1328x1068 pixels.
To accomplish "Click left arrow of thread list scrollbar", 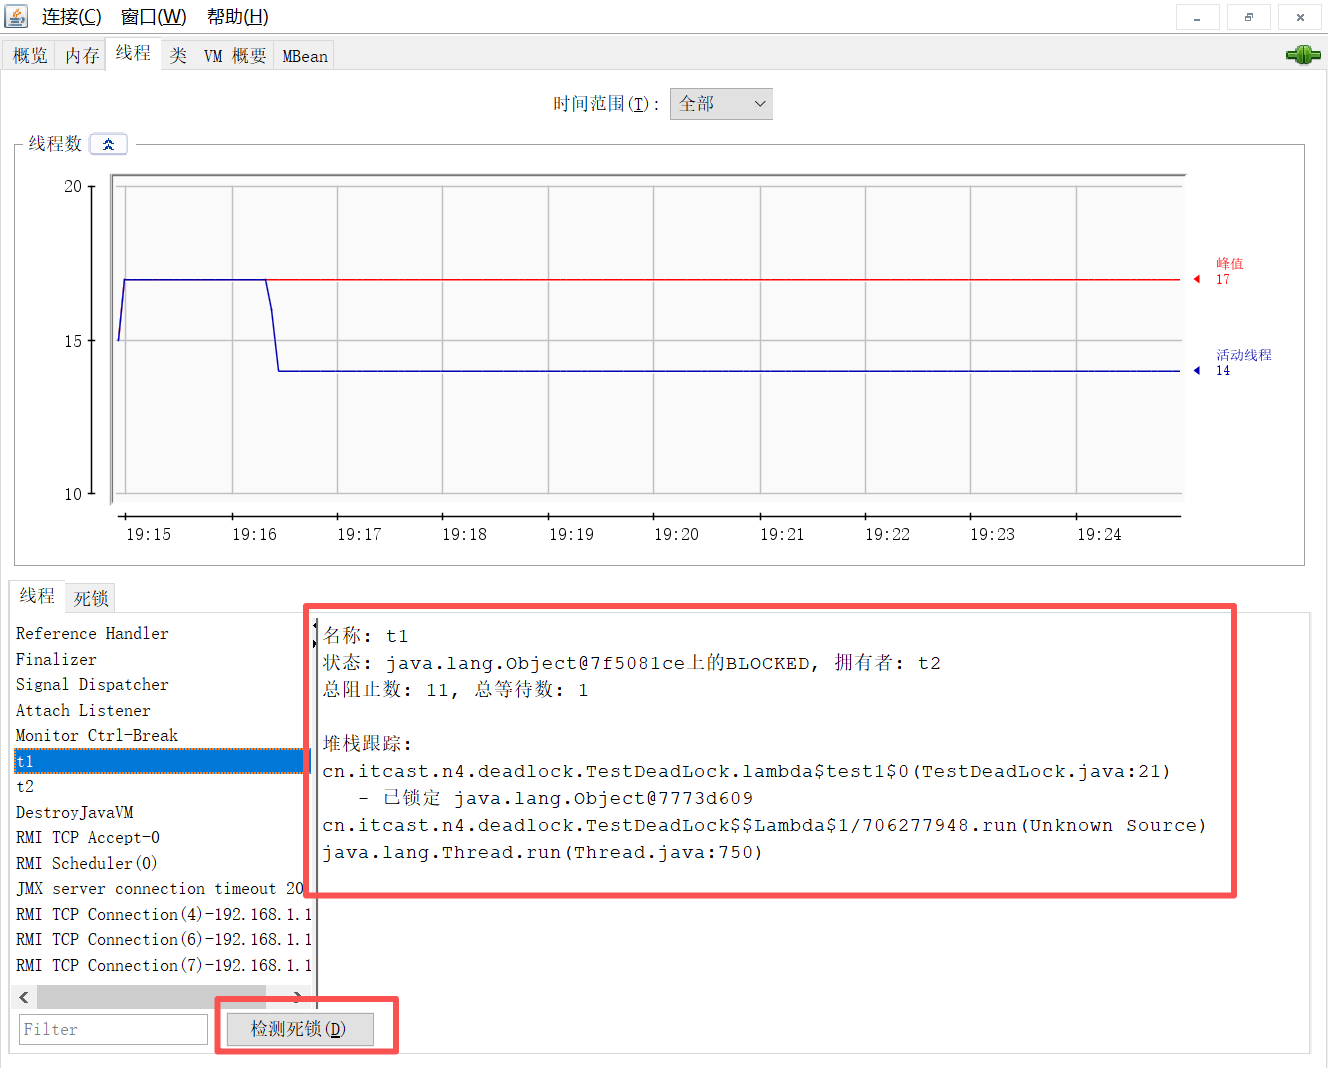I will pyautogui.click(x=24, y=997).
